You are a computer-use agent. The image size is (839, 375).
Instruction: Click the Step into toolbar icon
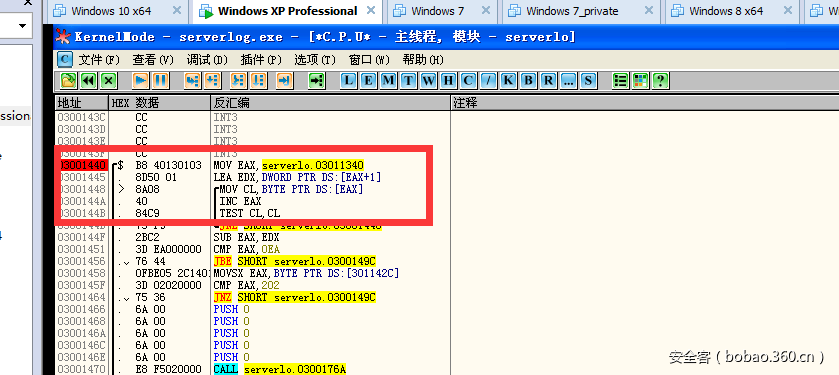(192, 81)
